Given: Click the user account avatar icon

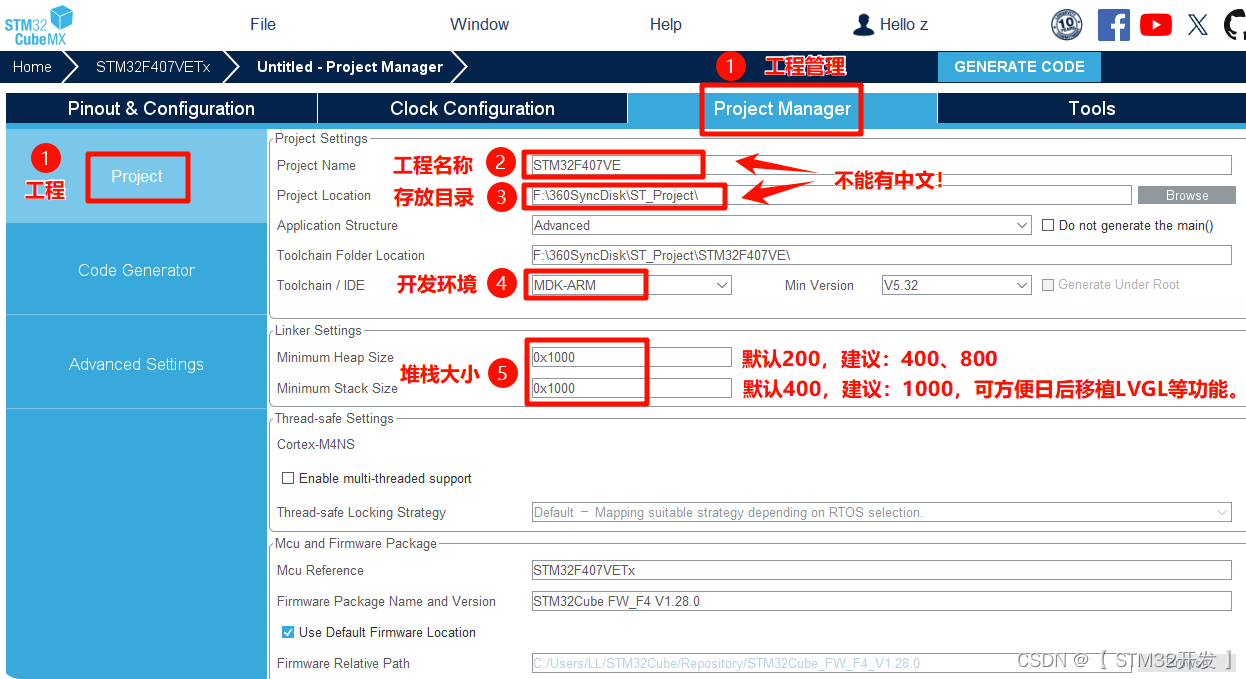Looking at the screenshot, I should (x=863, y=25).
